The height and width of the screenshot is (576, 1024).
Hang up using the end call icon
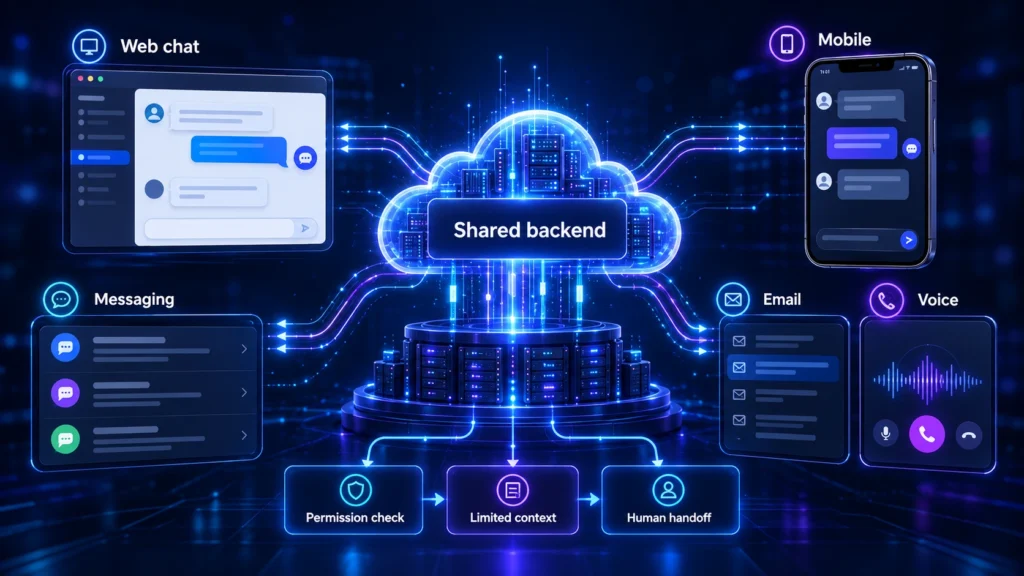click(969, 435)
